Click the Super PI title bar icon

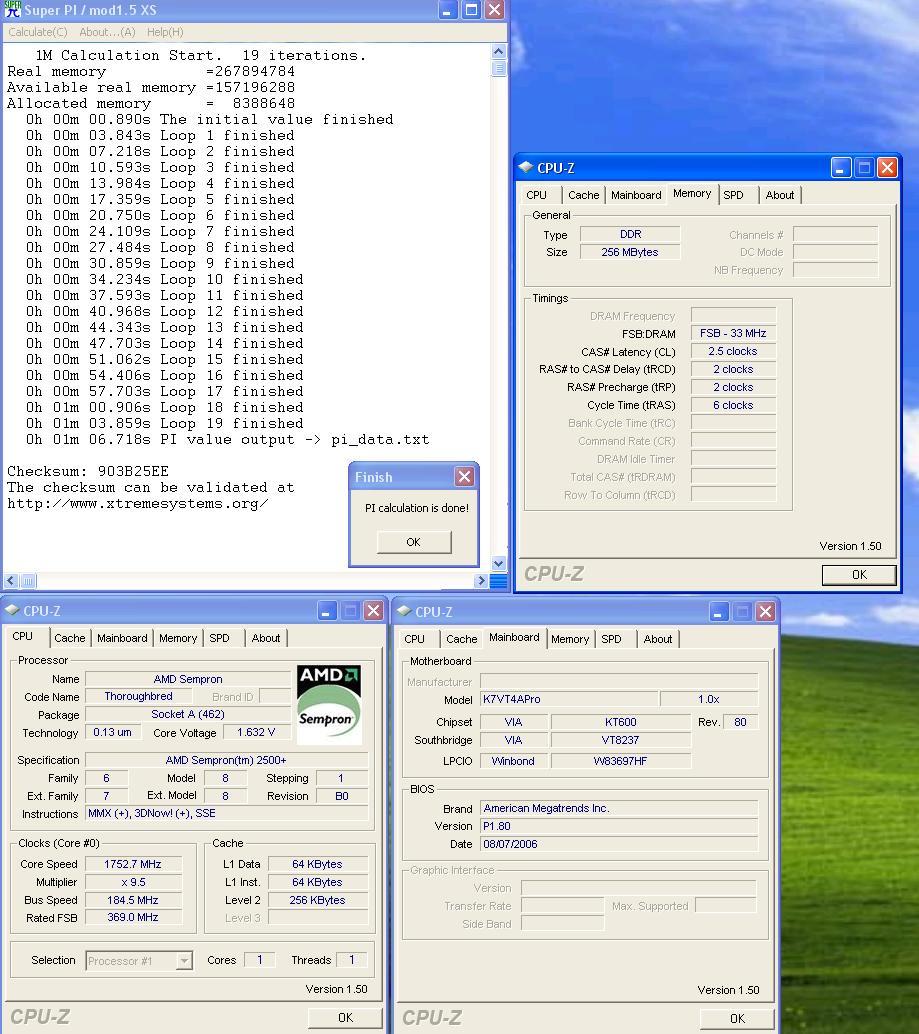(13, 10)
